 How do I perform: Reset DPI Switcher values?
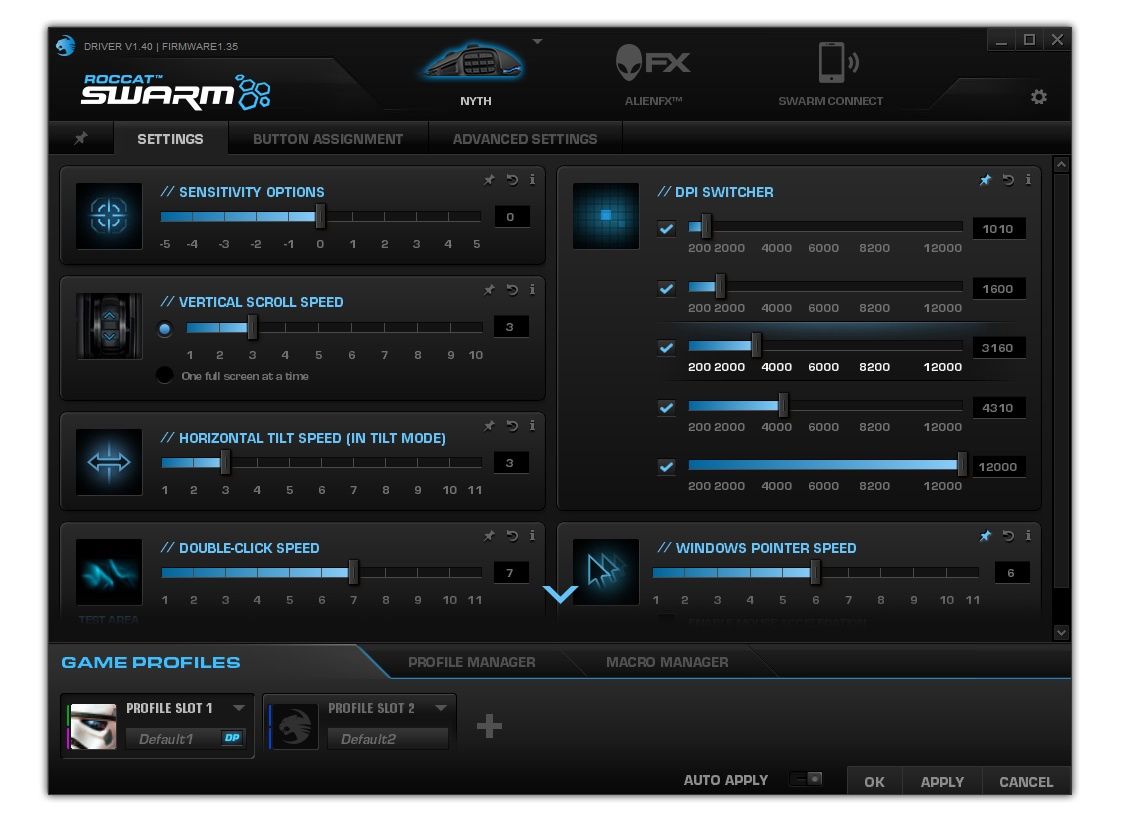(x=1008, y=180)
